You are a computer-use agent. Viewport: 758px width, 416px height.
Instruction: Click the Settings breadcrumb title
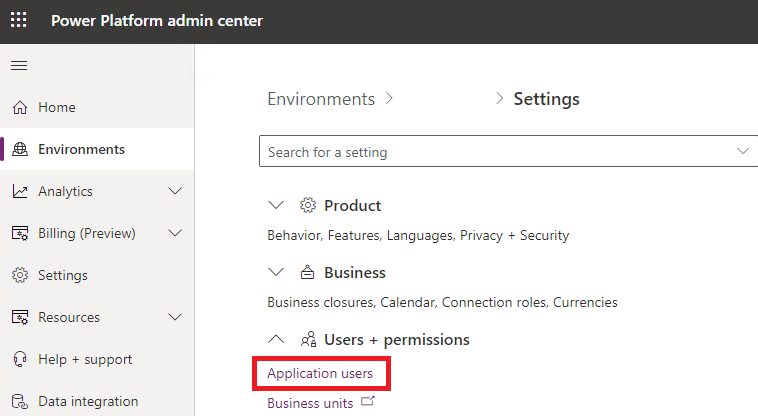tap(546, 99)
